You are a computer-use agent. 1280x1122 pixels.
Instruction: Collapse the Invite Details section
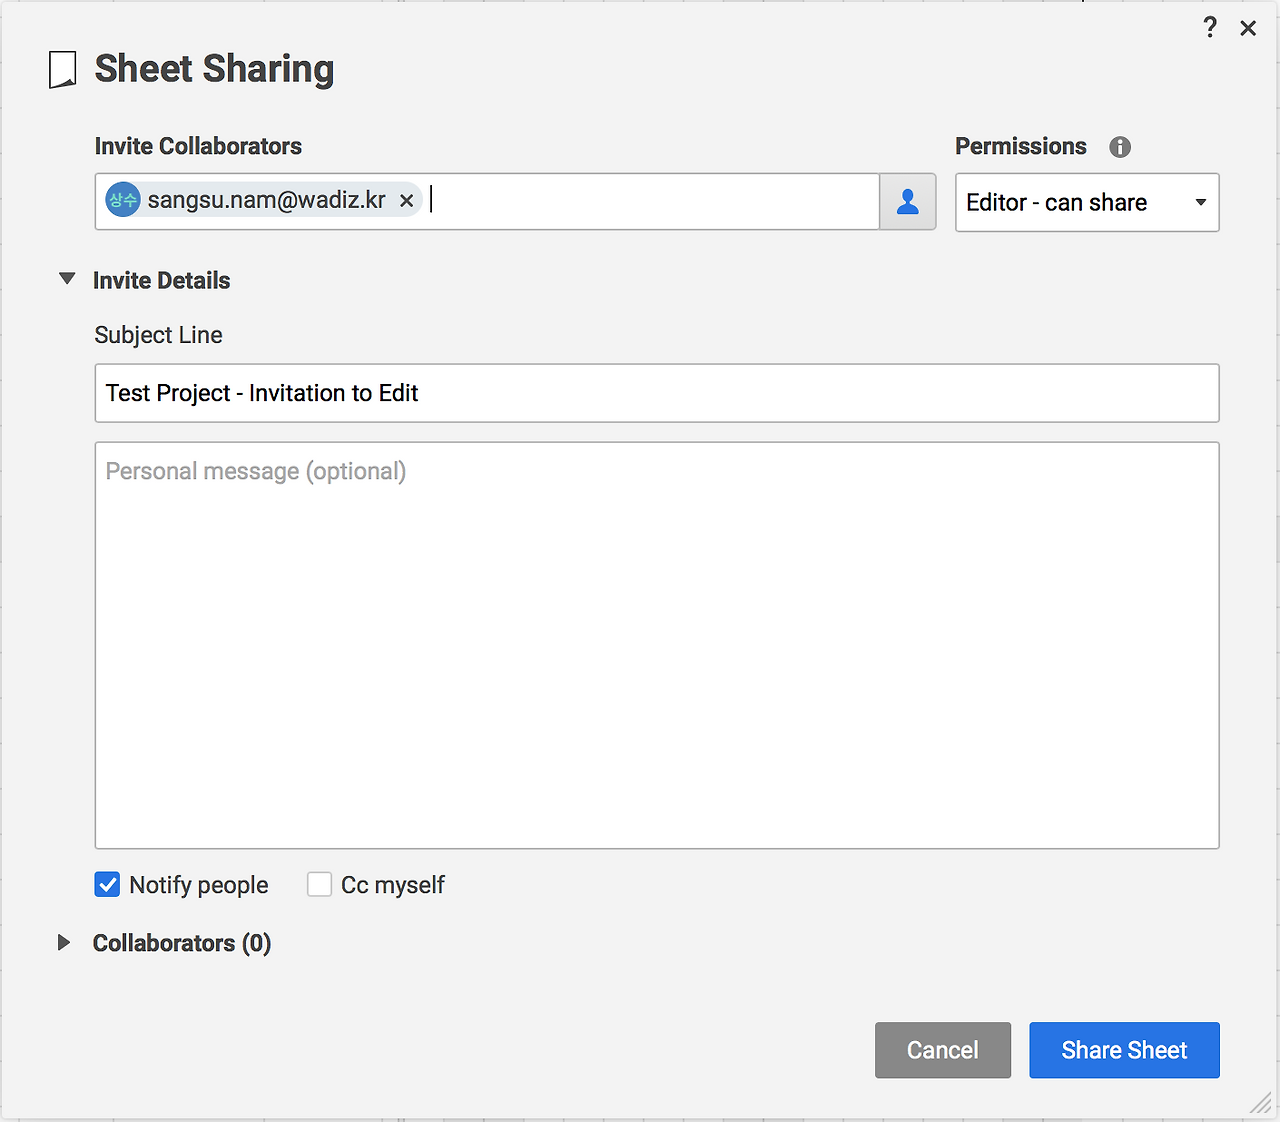67,280
